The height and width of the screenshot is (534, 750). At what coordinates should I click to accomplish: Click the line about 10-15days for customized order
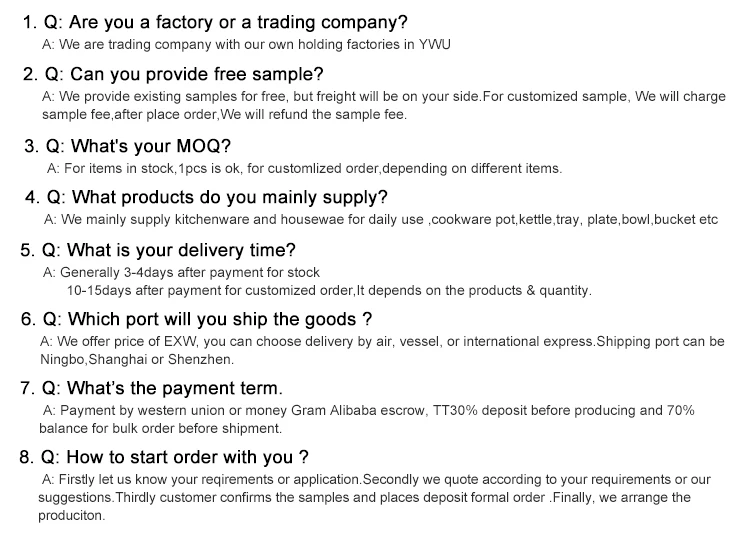click(329, 290)
